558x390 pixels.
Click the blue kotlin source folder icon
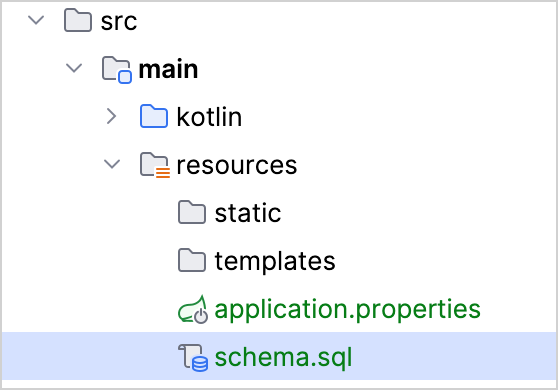(154, 116)
